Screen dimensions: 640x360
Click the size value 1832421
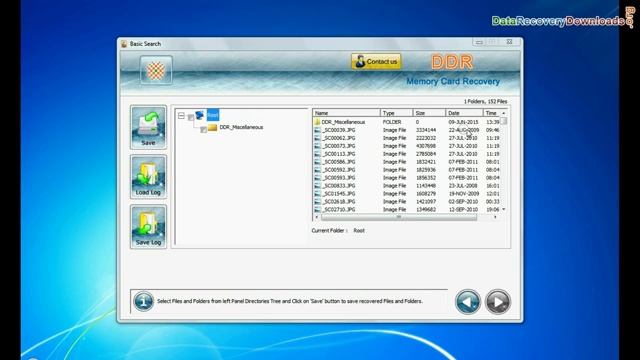pyautogui.click(x=426, y=162)
